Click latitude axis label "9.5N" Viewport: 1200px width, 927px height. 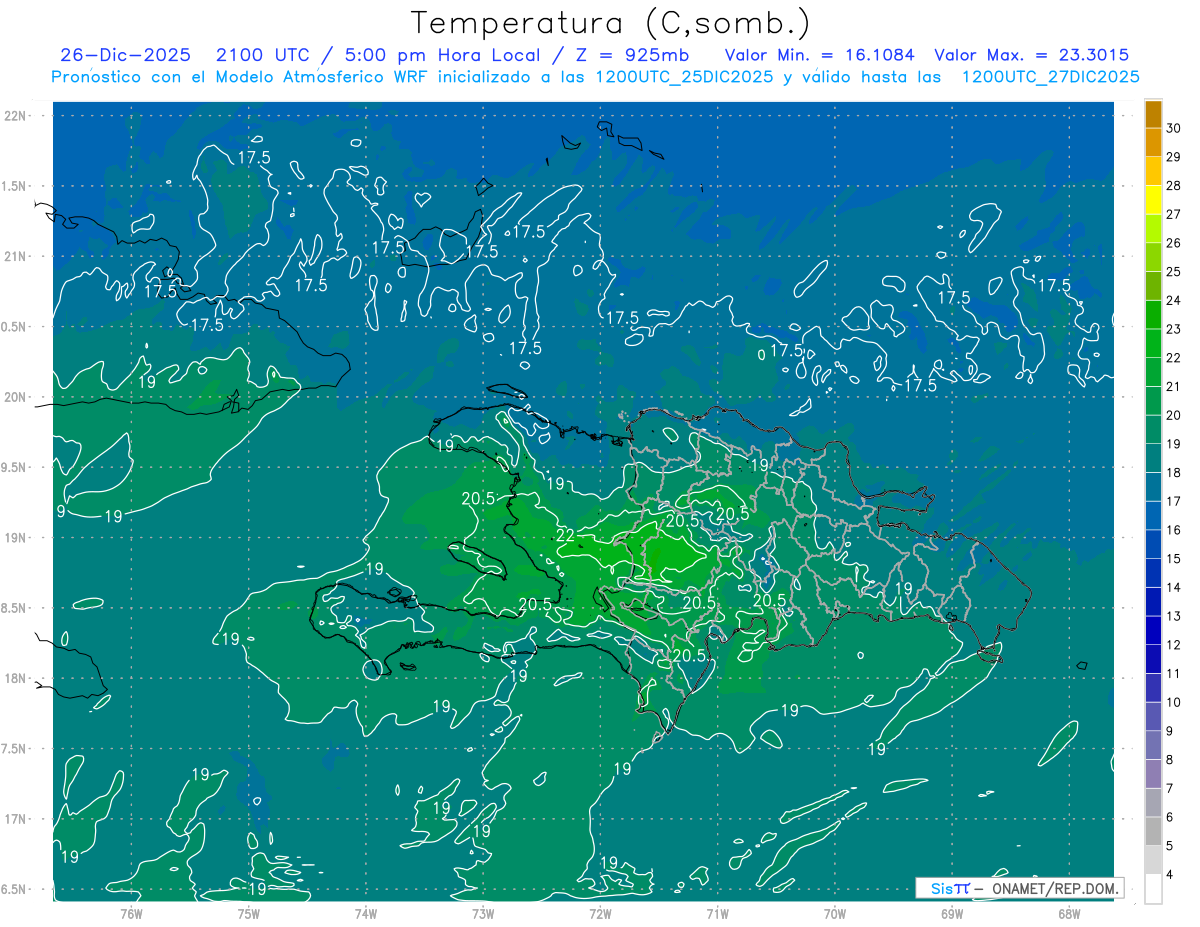point(14,467)
